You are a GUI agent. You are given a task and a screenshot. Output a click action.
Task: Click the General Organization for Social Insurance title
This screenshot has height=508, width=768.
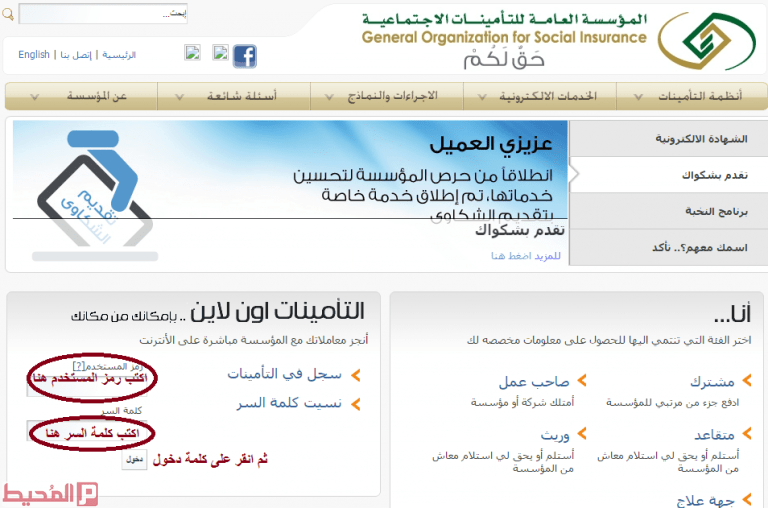(504, 38)
